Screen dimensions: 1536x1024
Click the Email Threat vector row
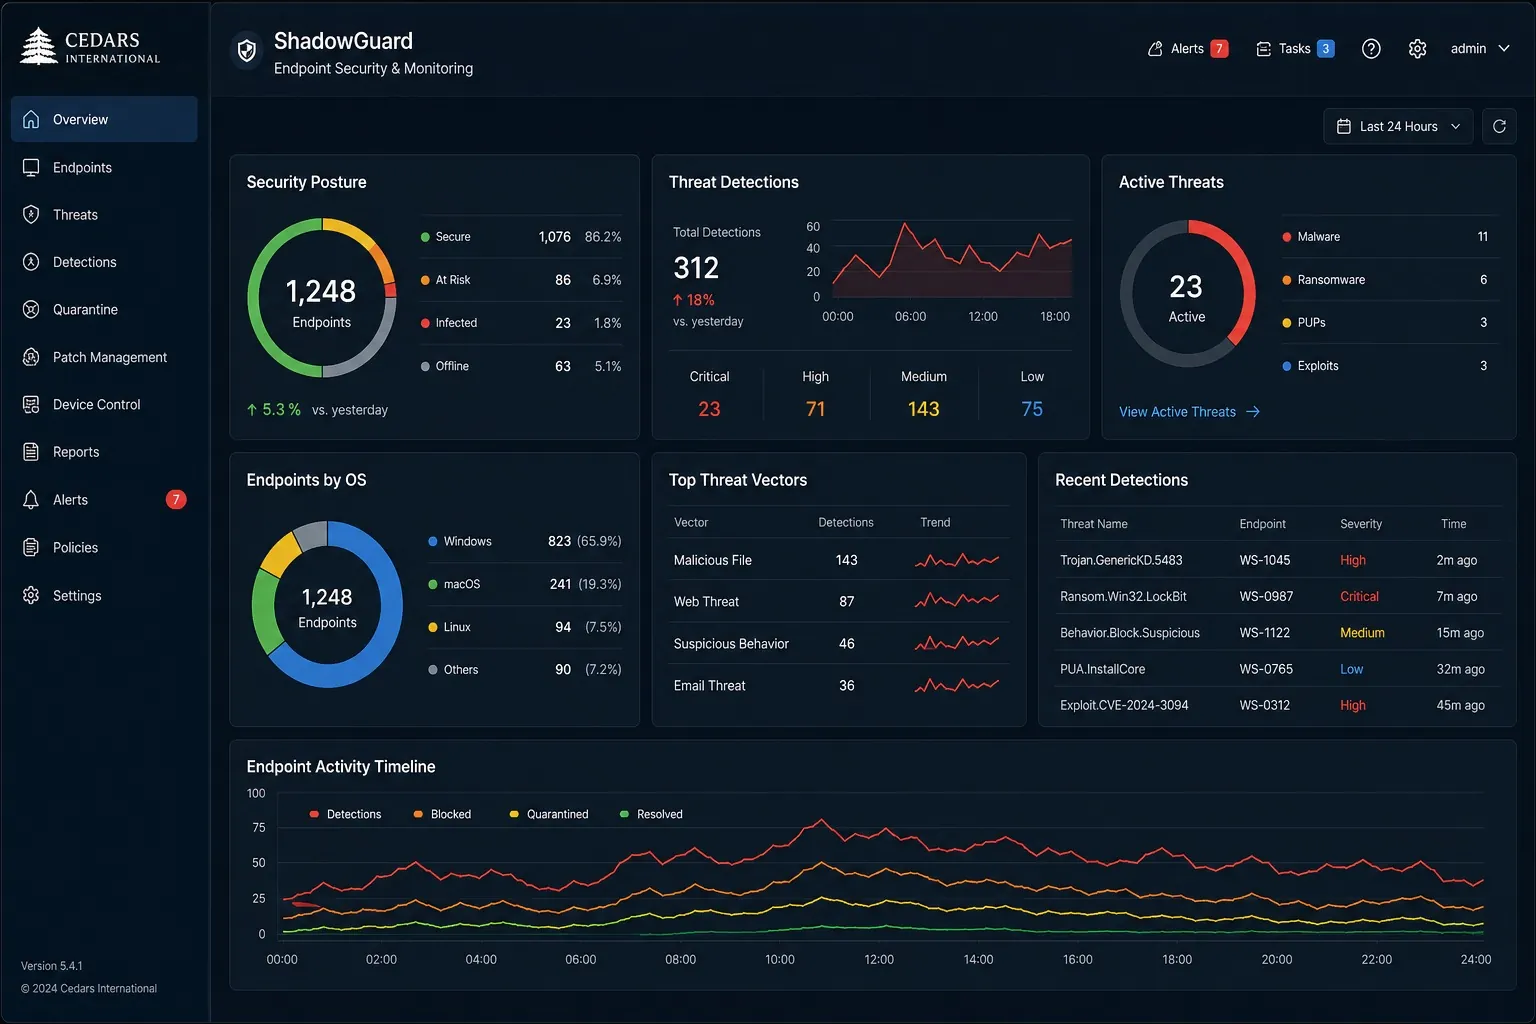[x=838, y=685]
